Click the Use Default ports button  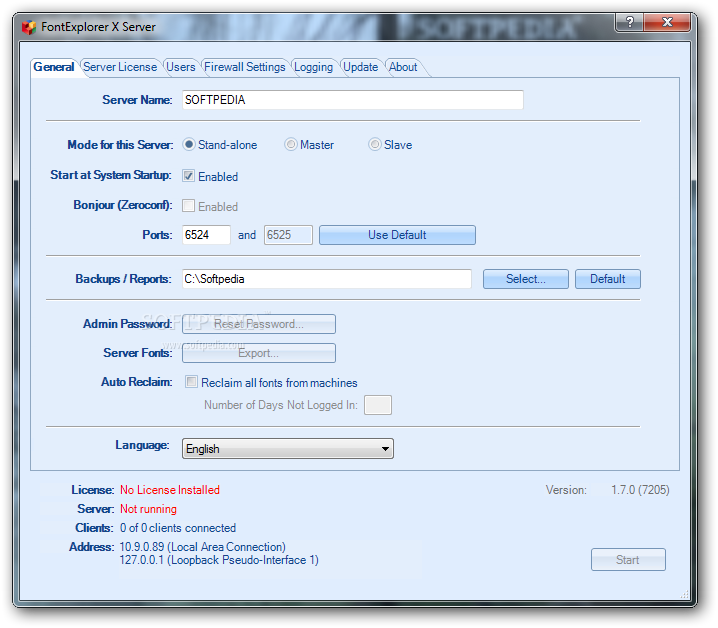397,235
